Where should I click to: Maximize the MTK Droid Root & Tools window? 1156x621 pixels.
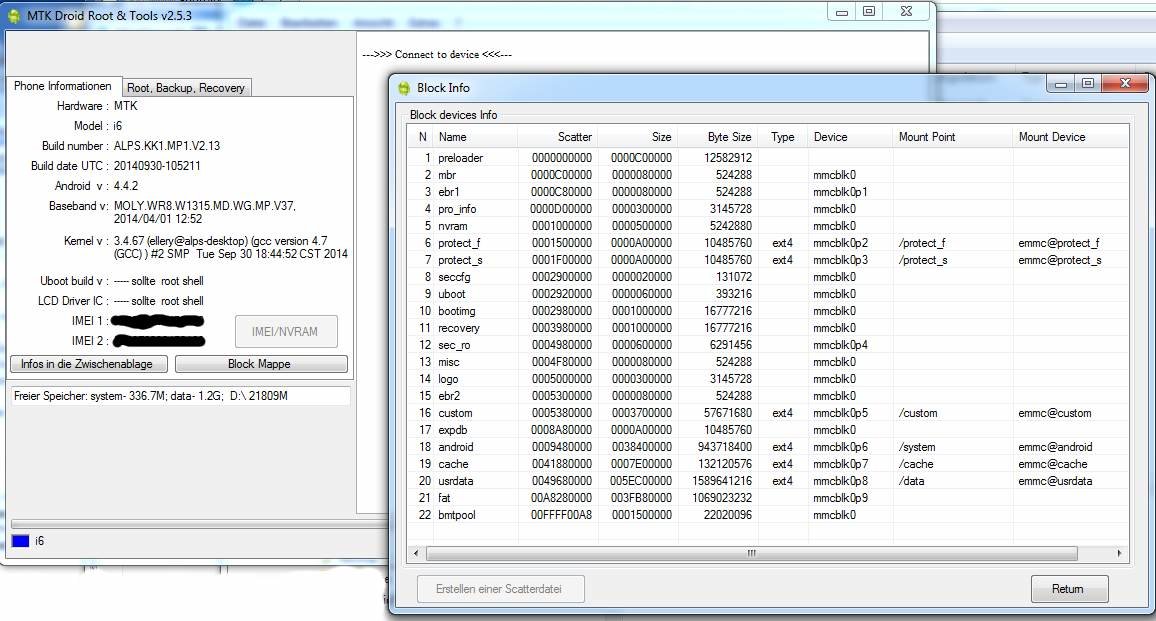869,11
